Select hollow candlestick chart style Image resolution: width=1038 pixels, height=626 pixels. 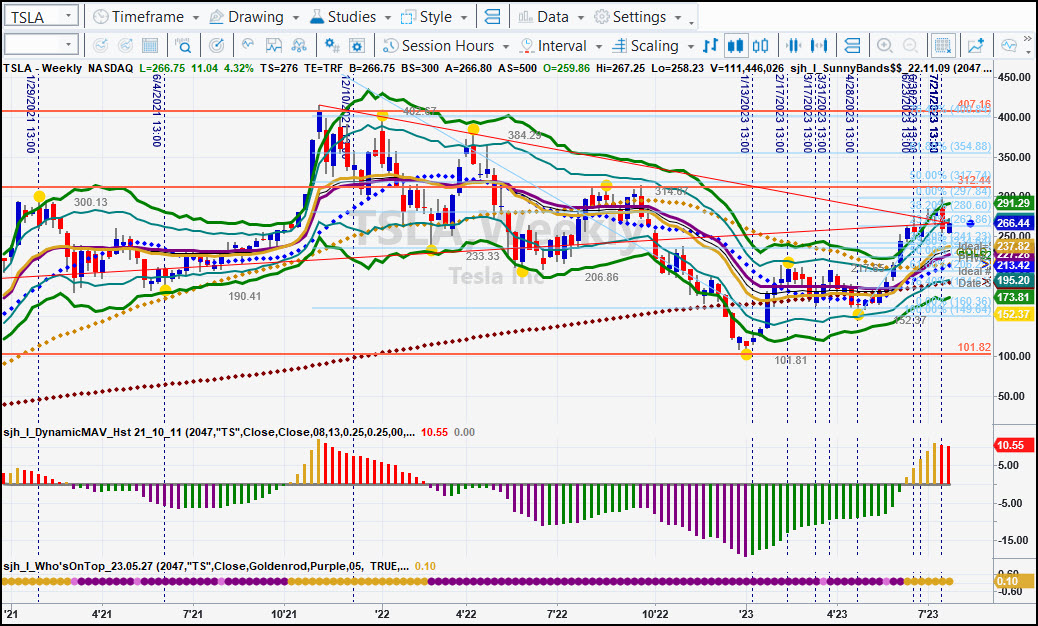pos(761,46)
